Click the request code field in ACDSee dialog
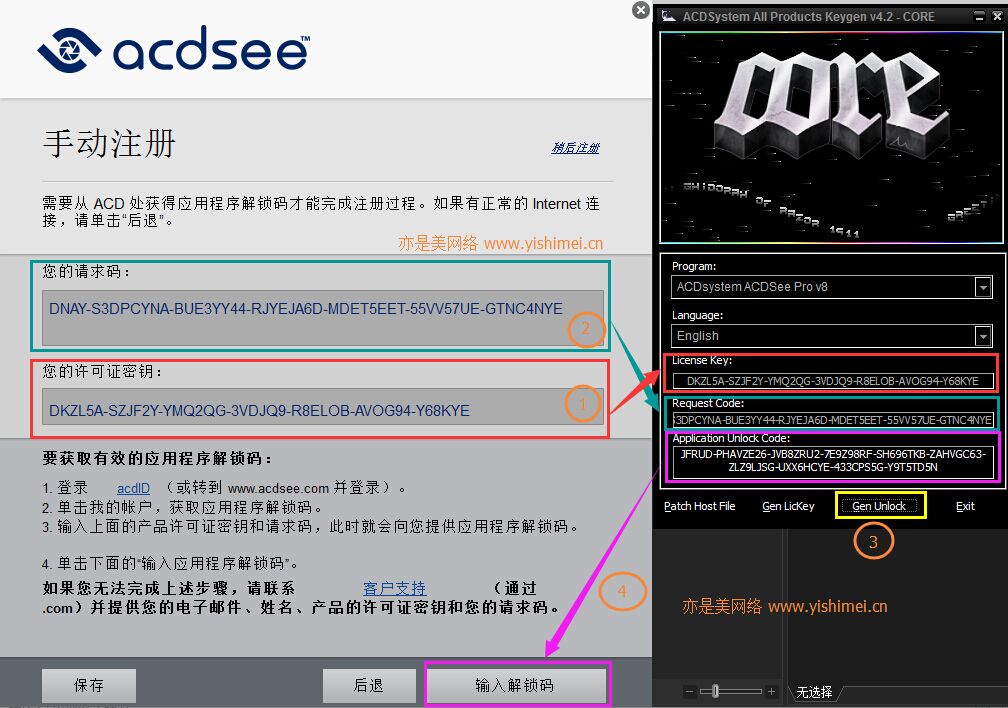This screenshot has width=1008, height=708. tap(323, 318)
